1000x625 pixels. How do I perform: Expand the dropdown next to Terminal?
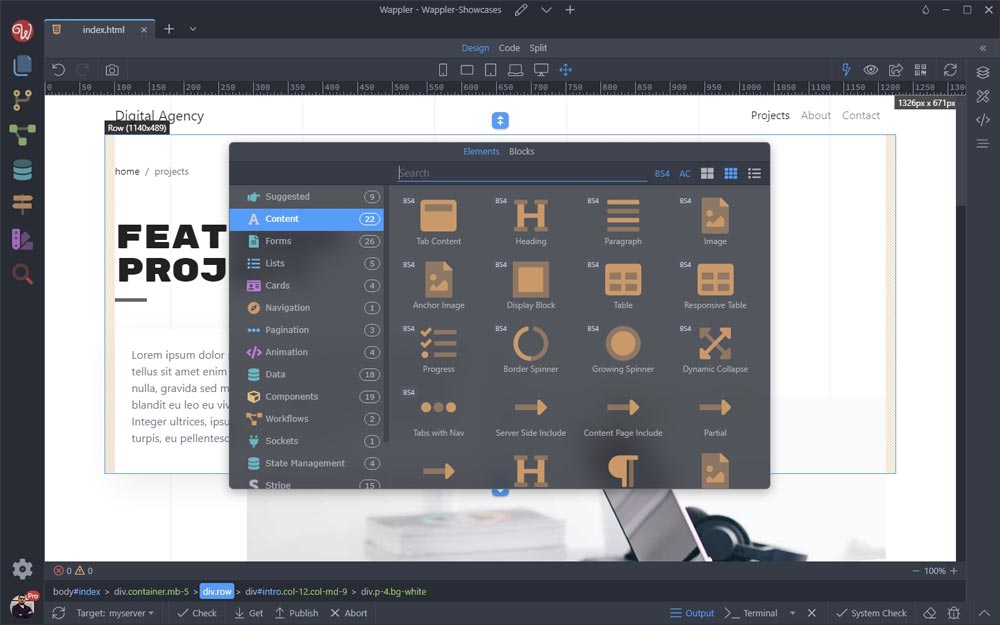tap(792, 613)
